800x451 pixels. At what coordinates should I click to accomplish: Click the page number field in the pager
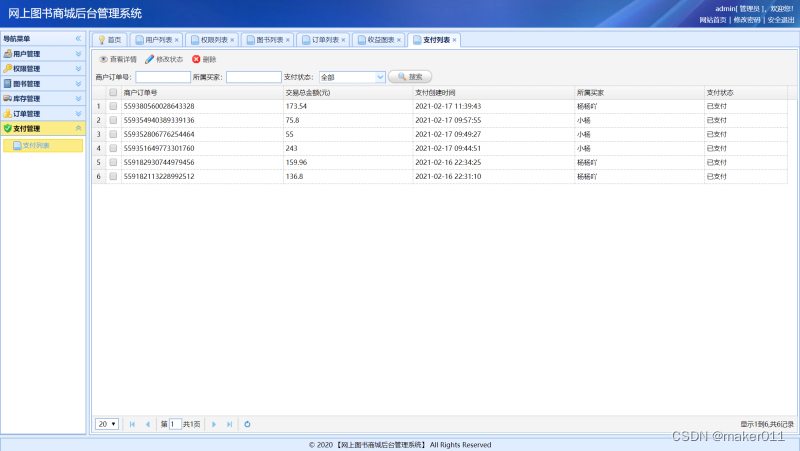click(x=175, y=424)
